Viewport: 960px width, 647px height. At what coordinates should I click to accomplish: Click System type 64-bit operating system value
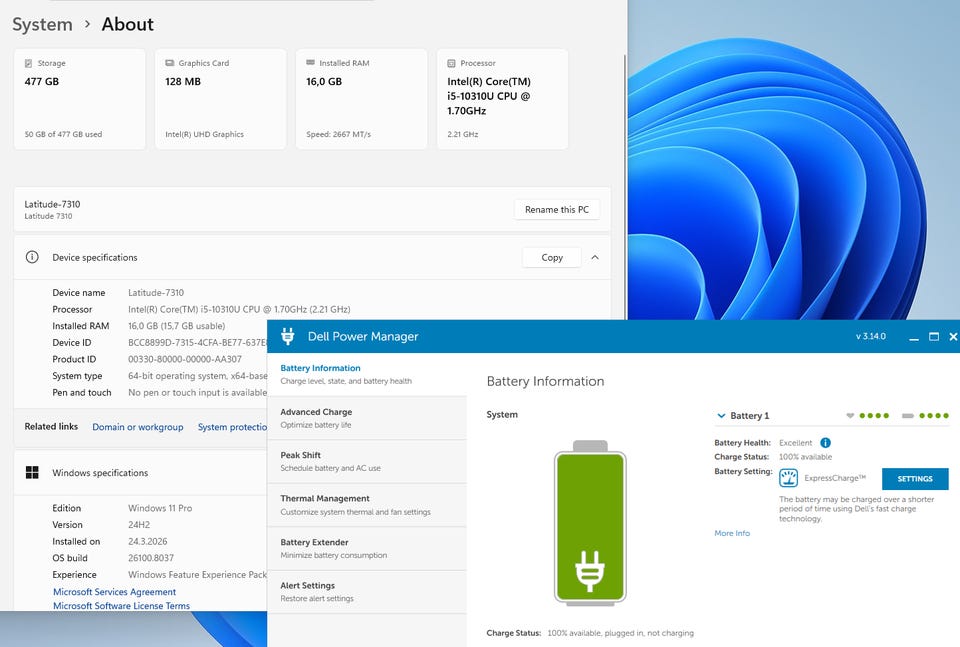197,376
